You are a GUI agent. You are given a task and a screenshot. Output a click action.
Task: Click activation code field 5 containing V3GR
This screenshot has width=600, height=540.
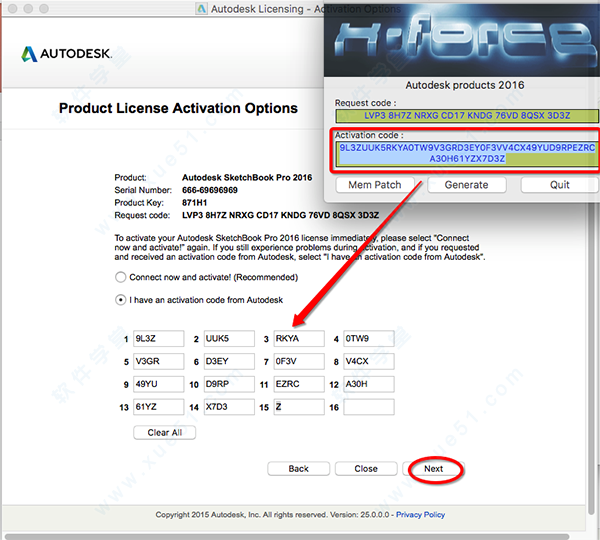pos(158,361)
